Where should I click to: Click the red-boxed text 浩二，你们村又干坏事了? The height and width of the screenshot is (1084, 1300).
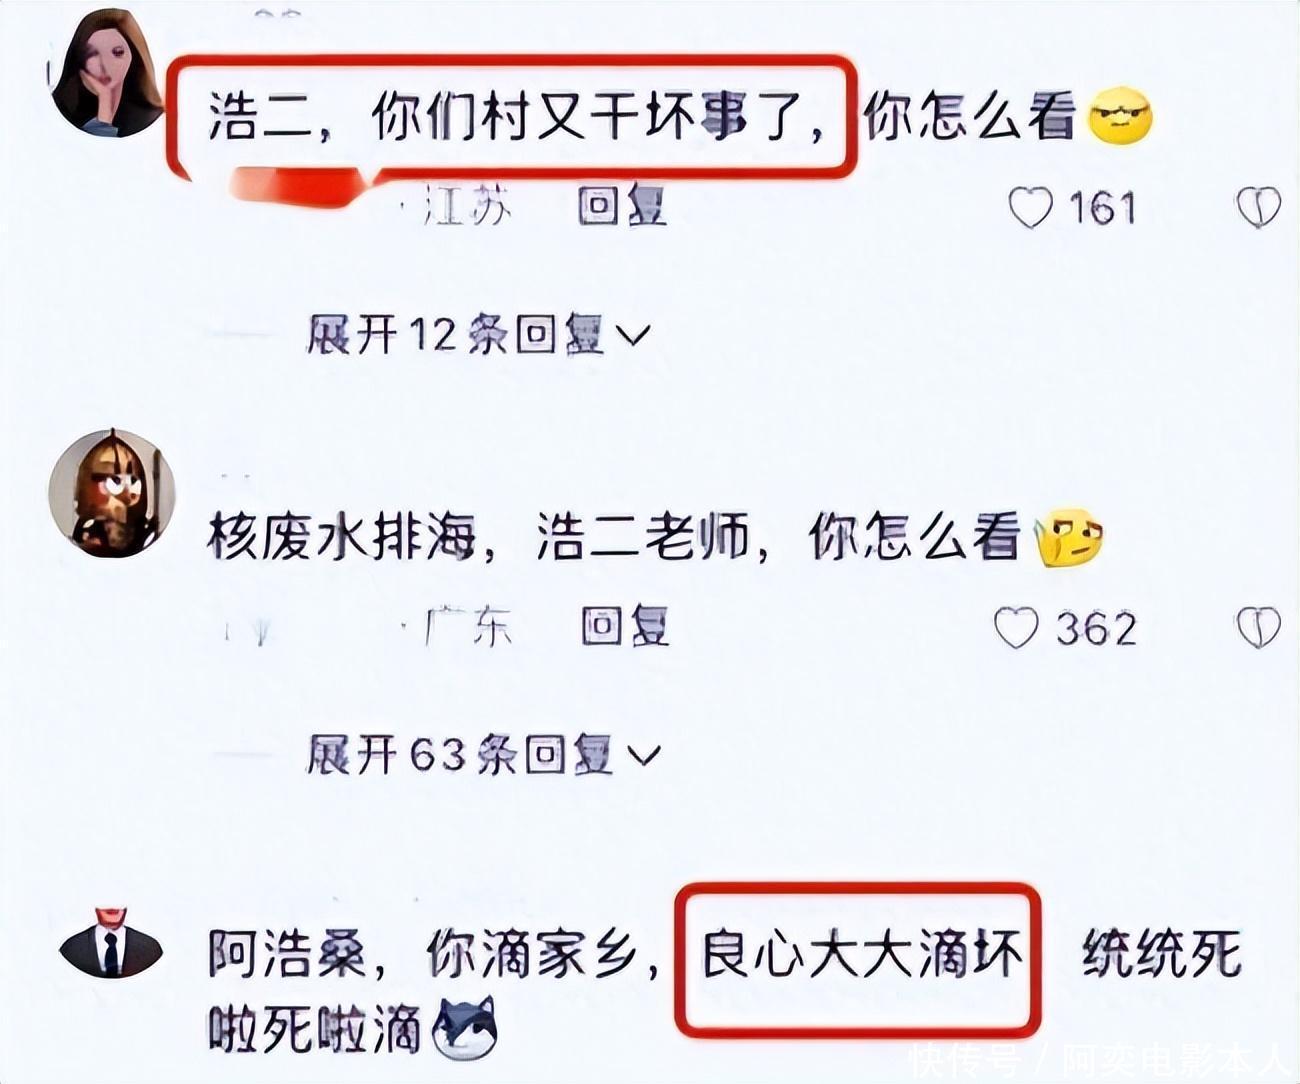(511, 118)
